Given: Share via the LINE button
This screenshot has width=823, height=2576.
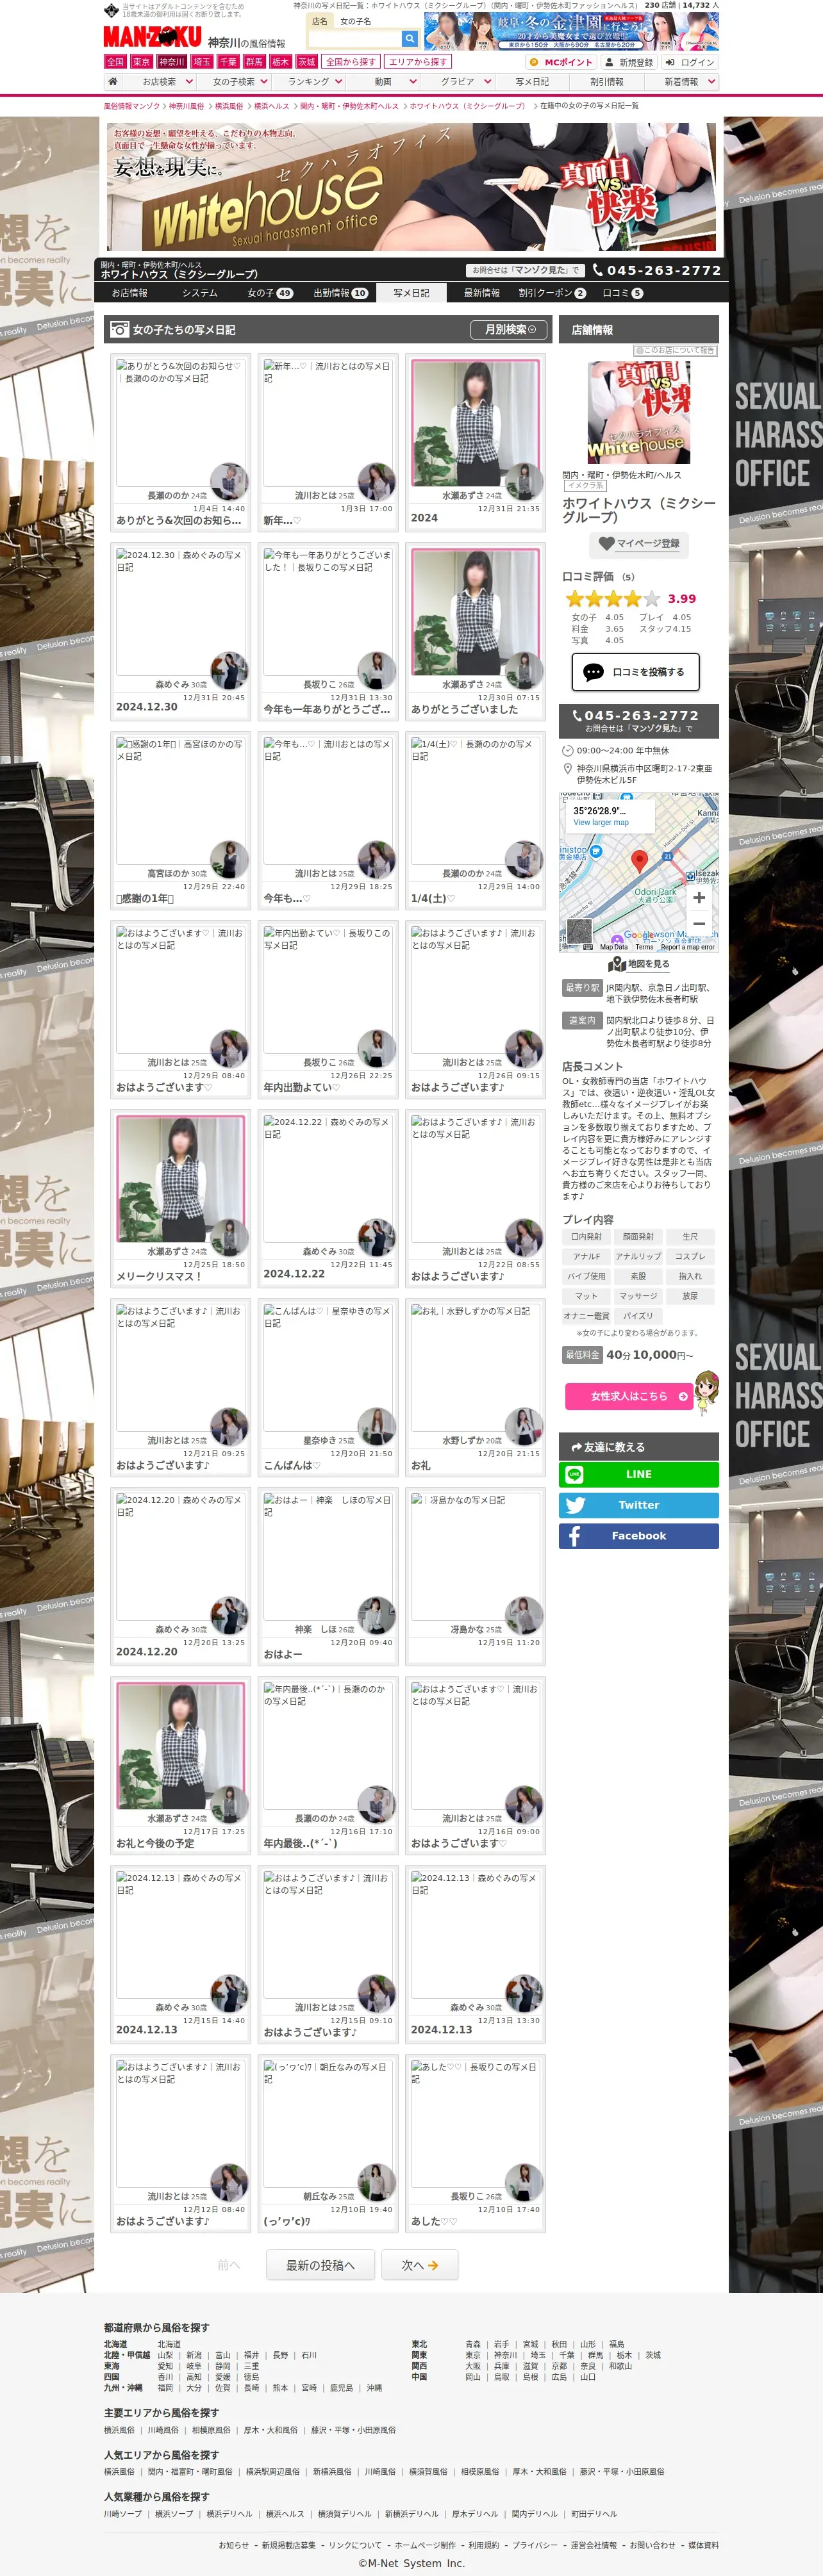Looking at the screenshot, I should [638, 1474].
